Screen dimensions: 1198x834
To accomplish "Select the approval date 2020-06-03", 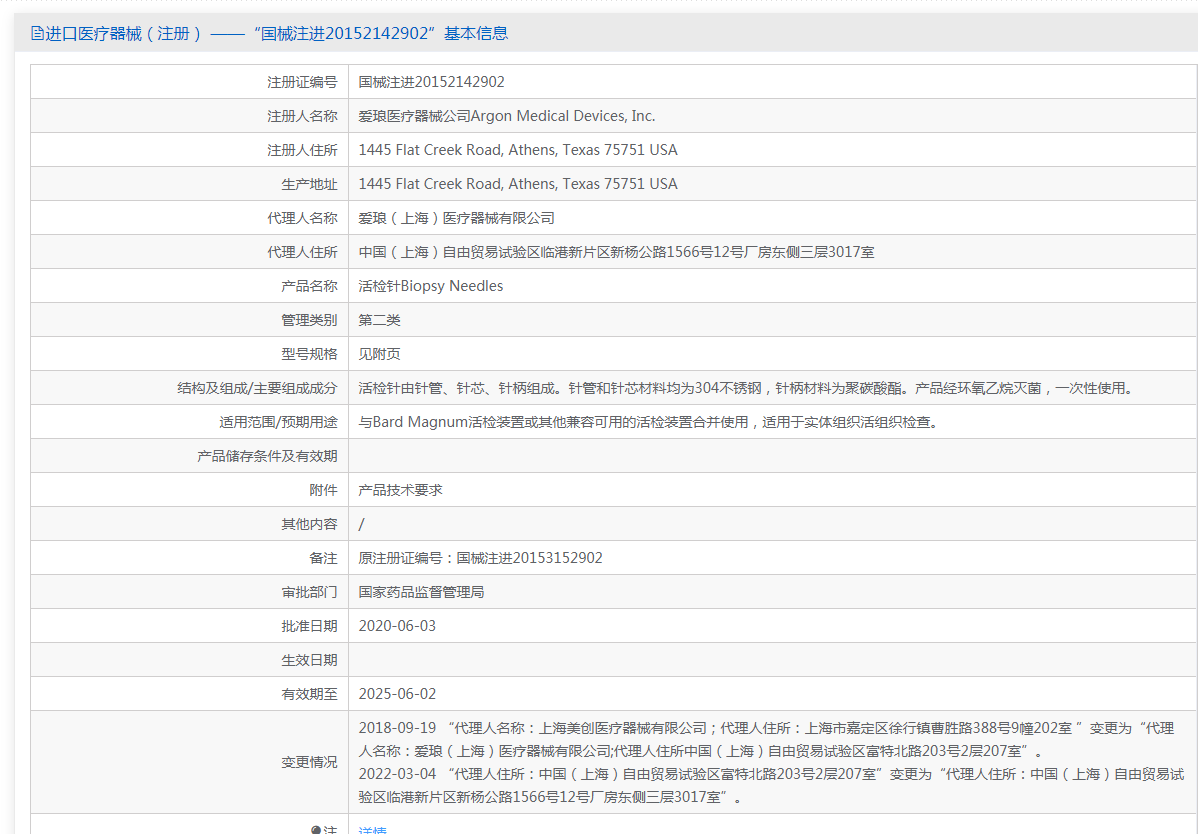I will [x=397, y=626].
